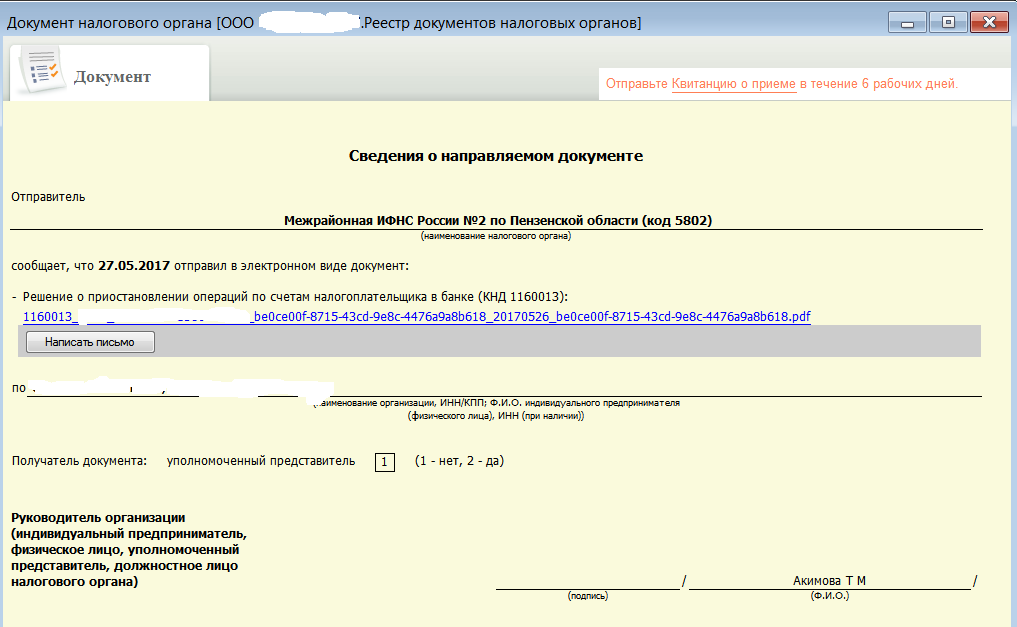Viewport: 1017px width, 627px height.
Task: Maximize the document window
Action: 948,23
